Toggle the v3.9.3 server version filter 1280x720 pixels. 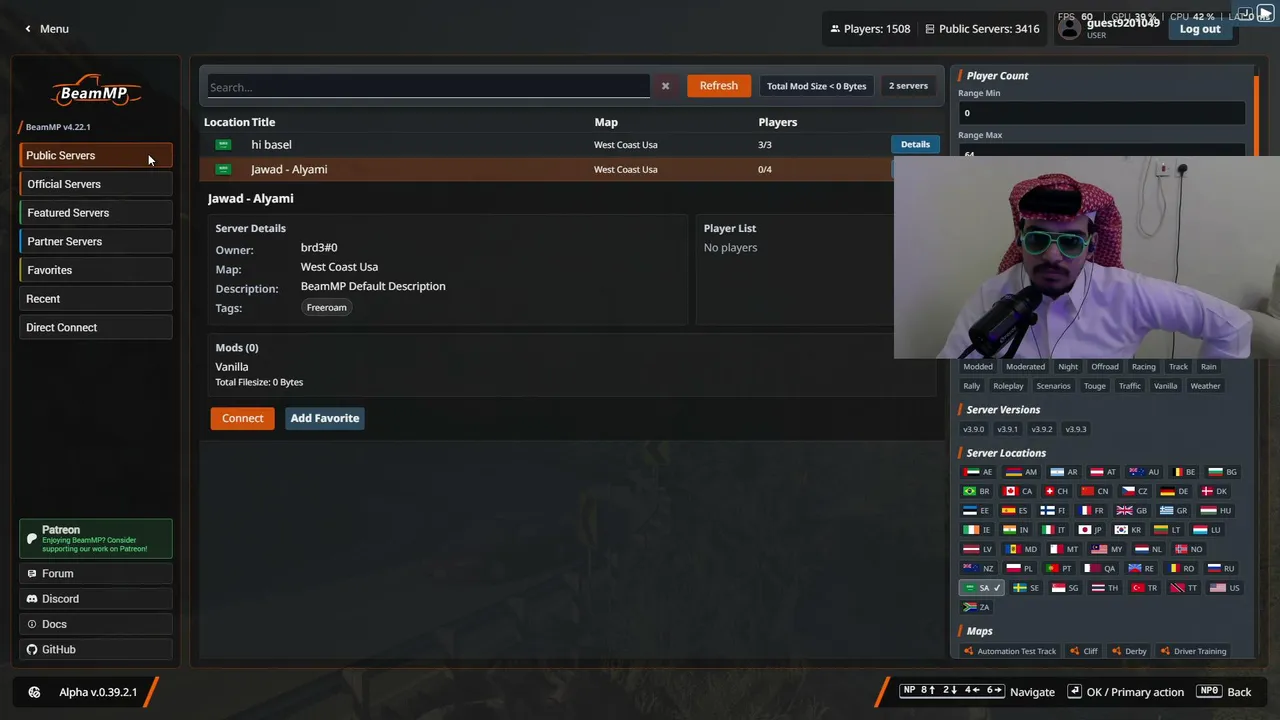[x=1076, y=429]
